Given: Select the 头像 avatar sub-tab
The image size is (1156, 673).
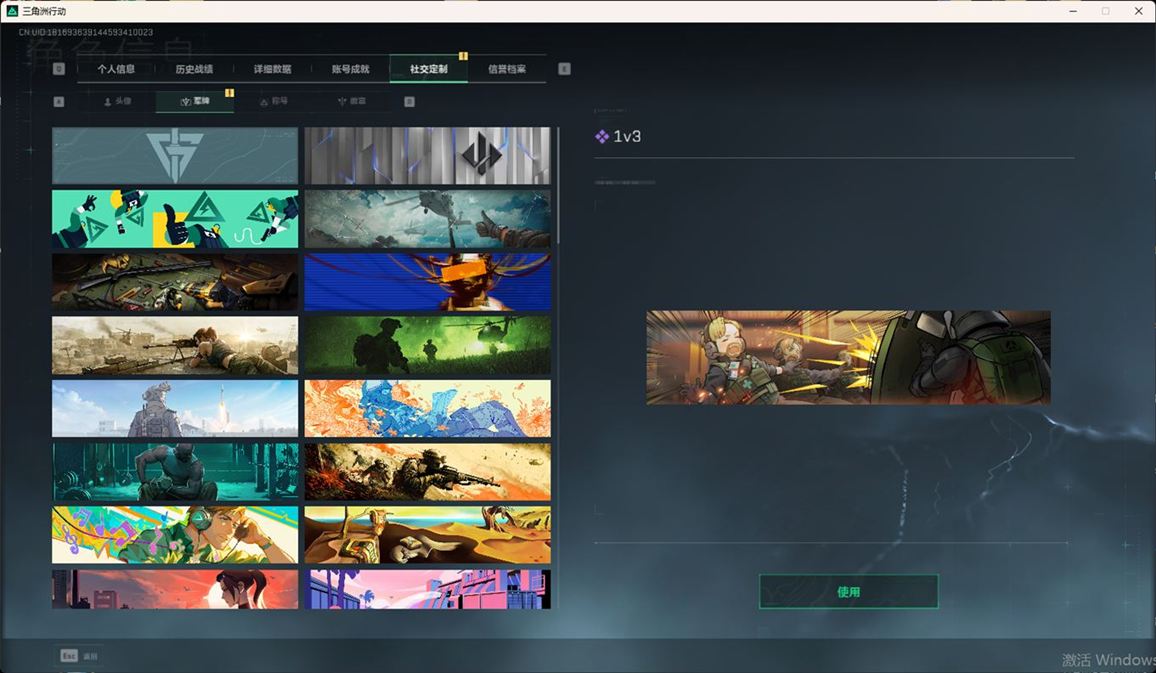Looking at the screenshot, I should point(117,101).
